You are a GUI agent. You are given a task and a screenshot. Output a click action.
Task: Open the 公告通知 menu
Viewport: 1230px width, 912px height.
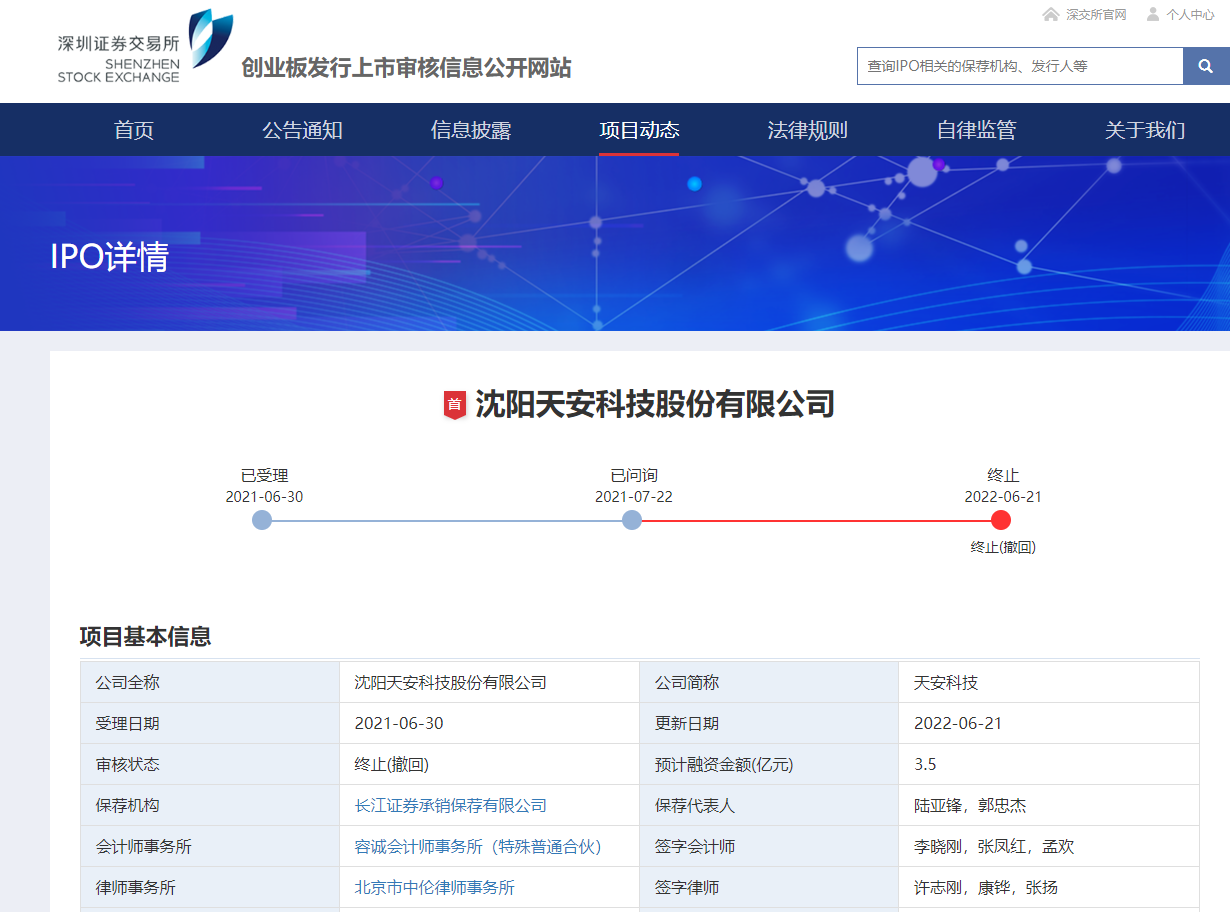(302, 130)
